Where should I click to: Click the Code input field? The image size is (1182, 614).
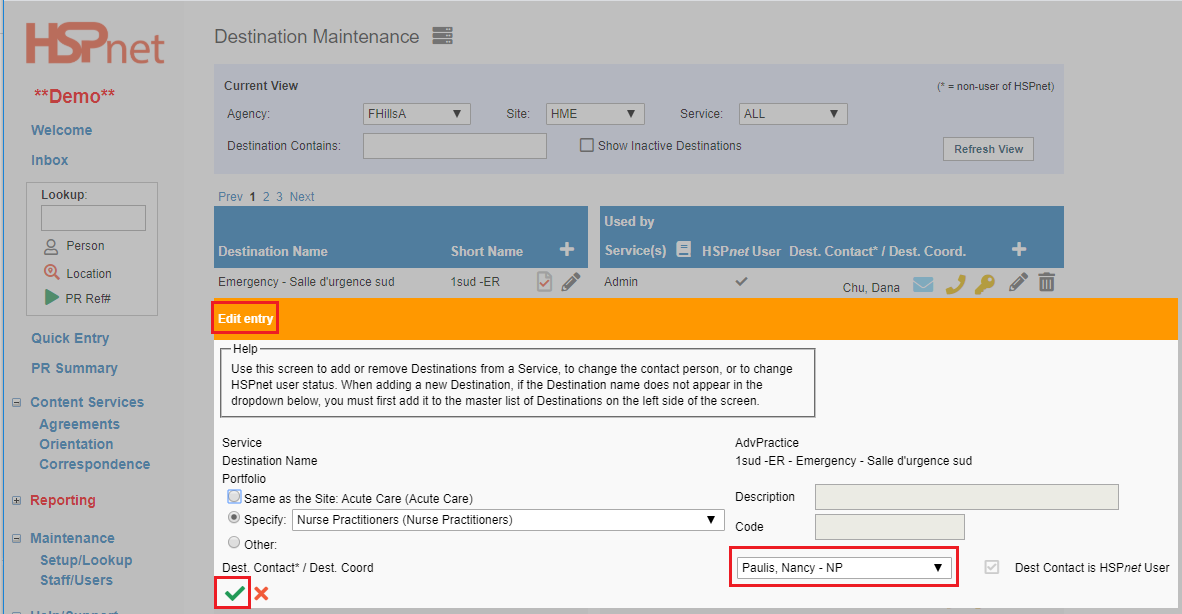click(890, 527)
